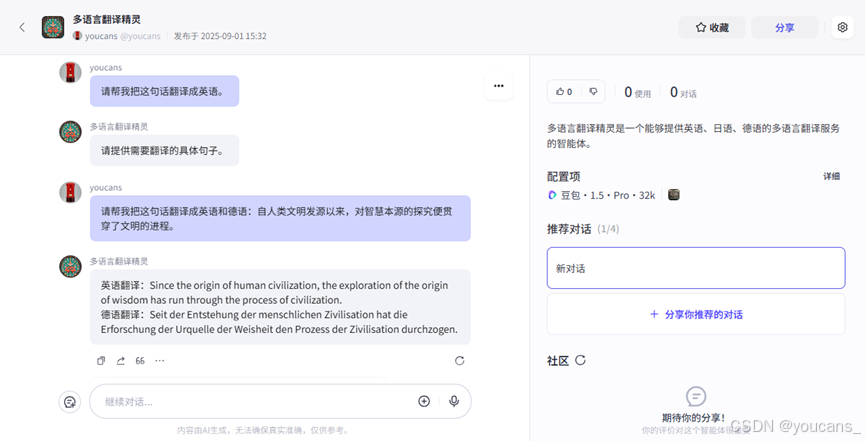Add attachment with plus circle icon
Screen dimensions: 865x441
[x=424, y=401]
